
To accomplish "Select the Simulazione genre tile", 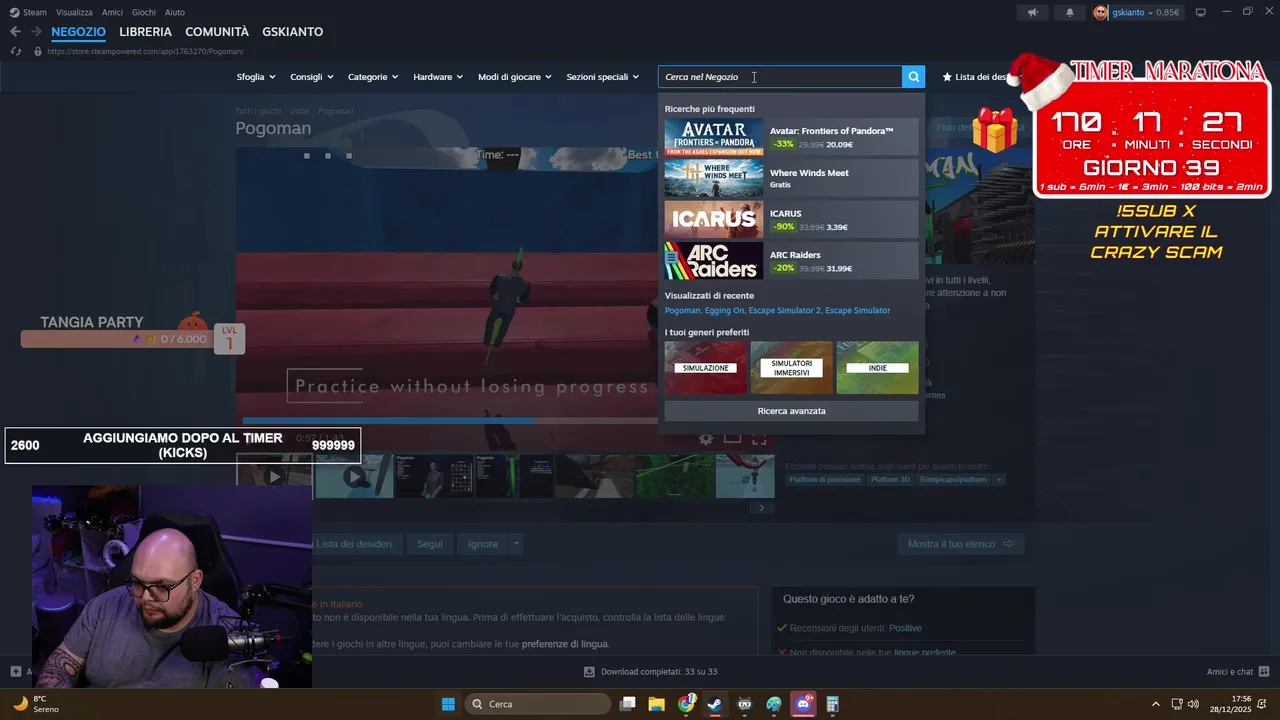I will pos(706,368).
